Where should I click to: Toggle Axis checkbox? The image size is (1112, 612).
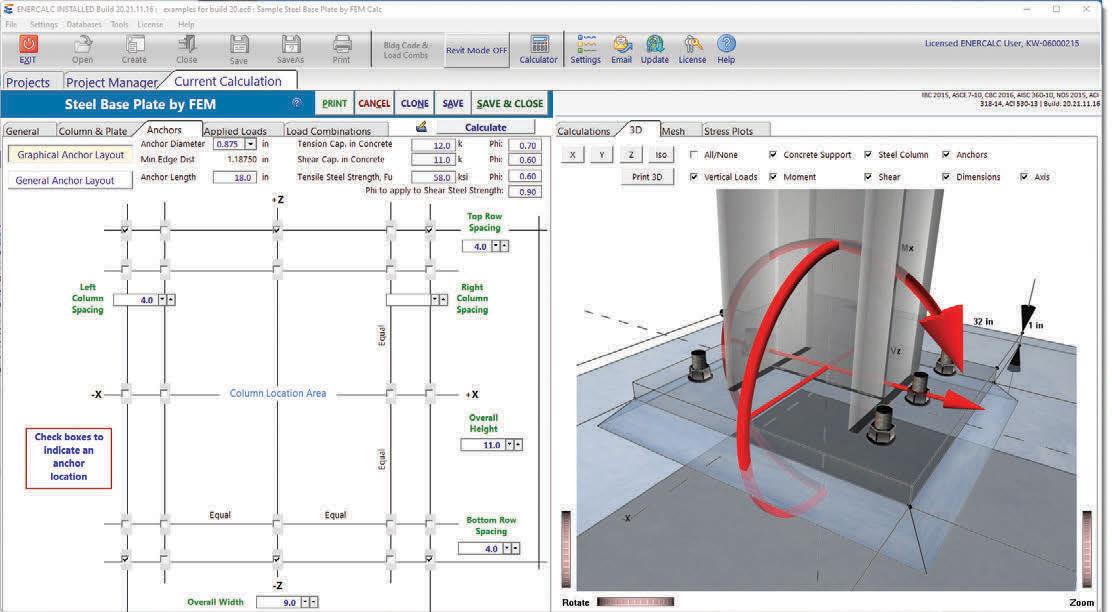point(1024,177)
